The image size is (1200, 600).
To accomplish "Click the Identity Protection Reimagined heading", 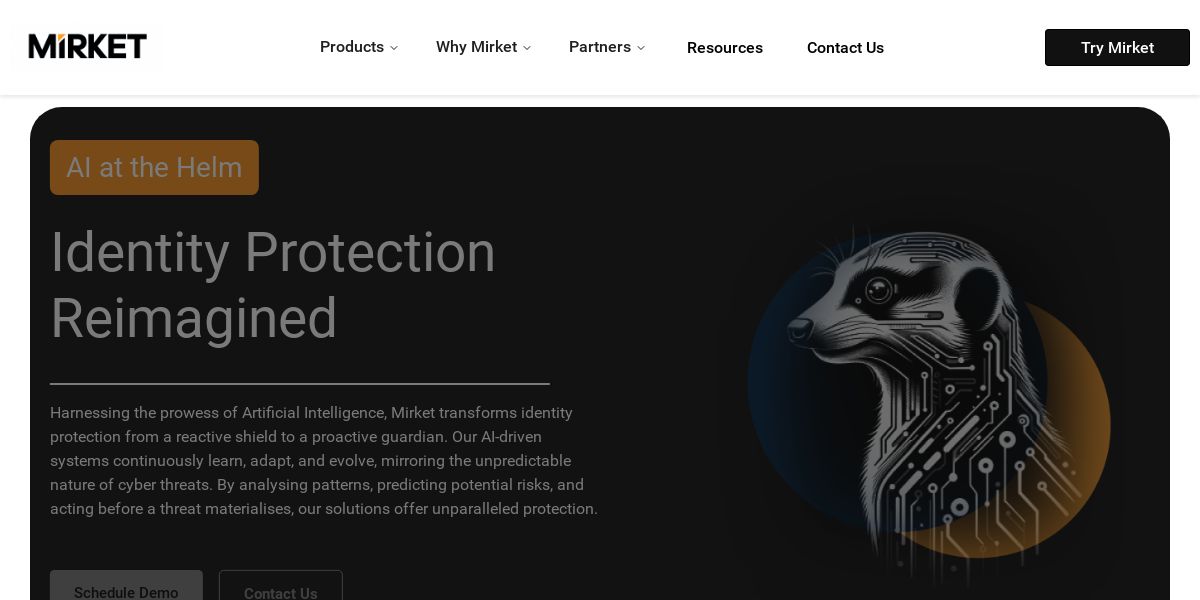I will (273, 285).
